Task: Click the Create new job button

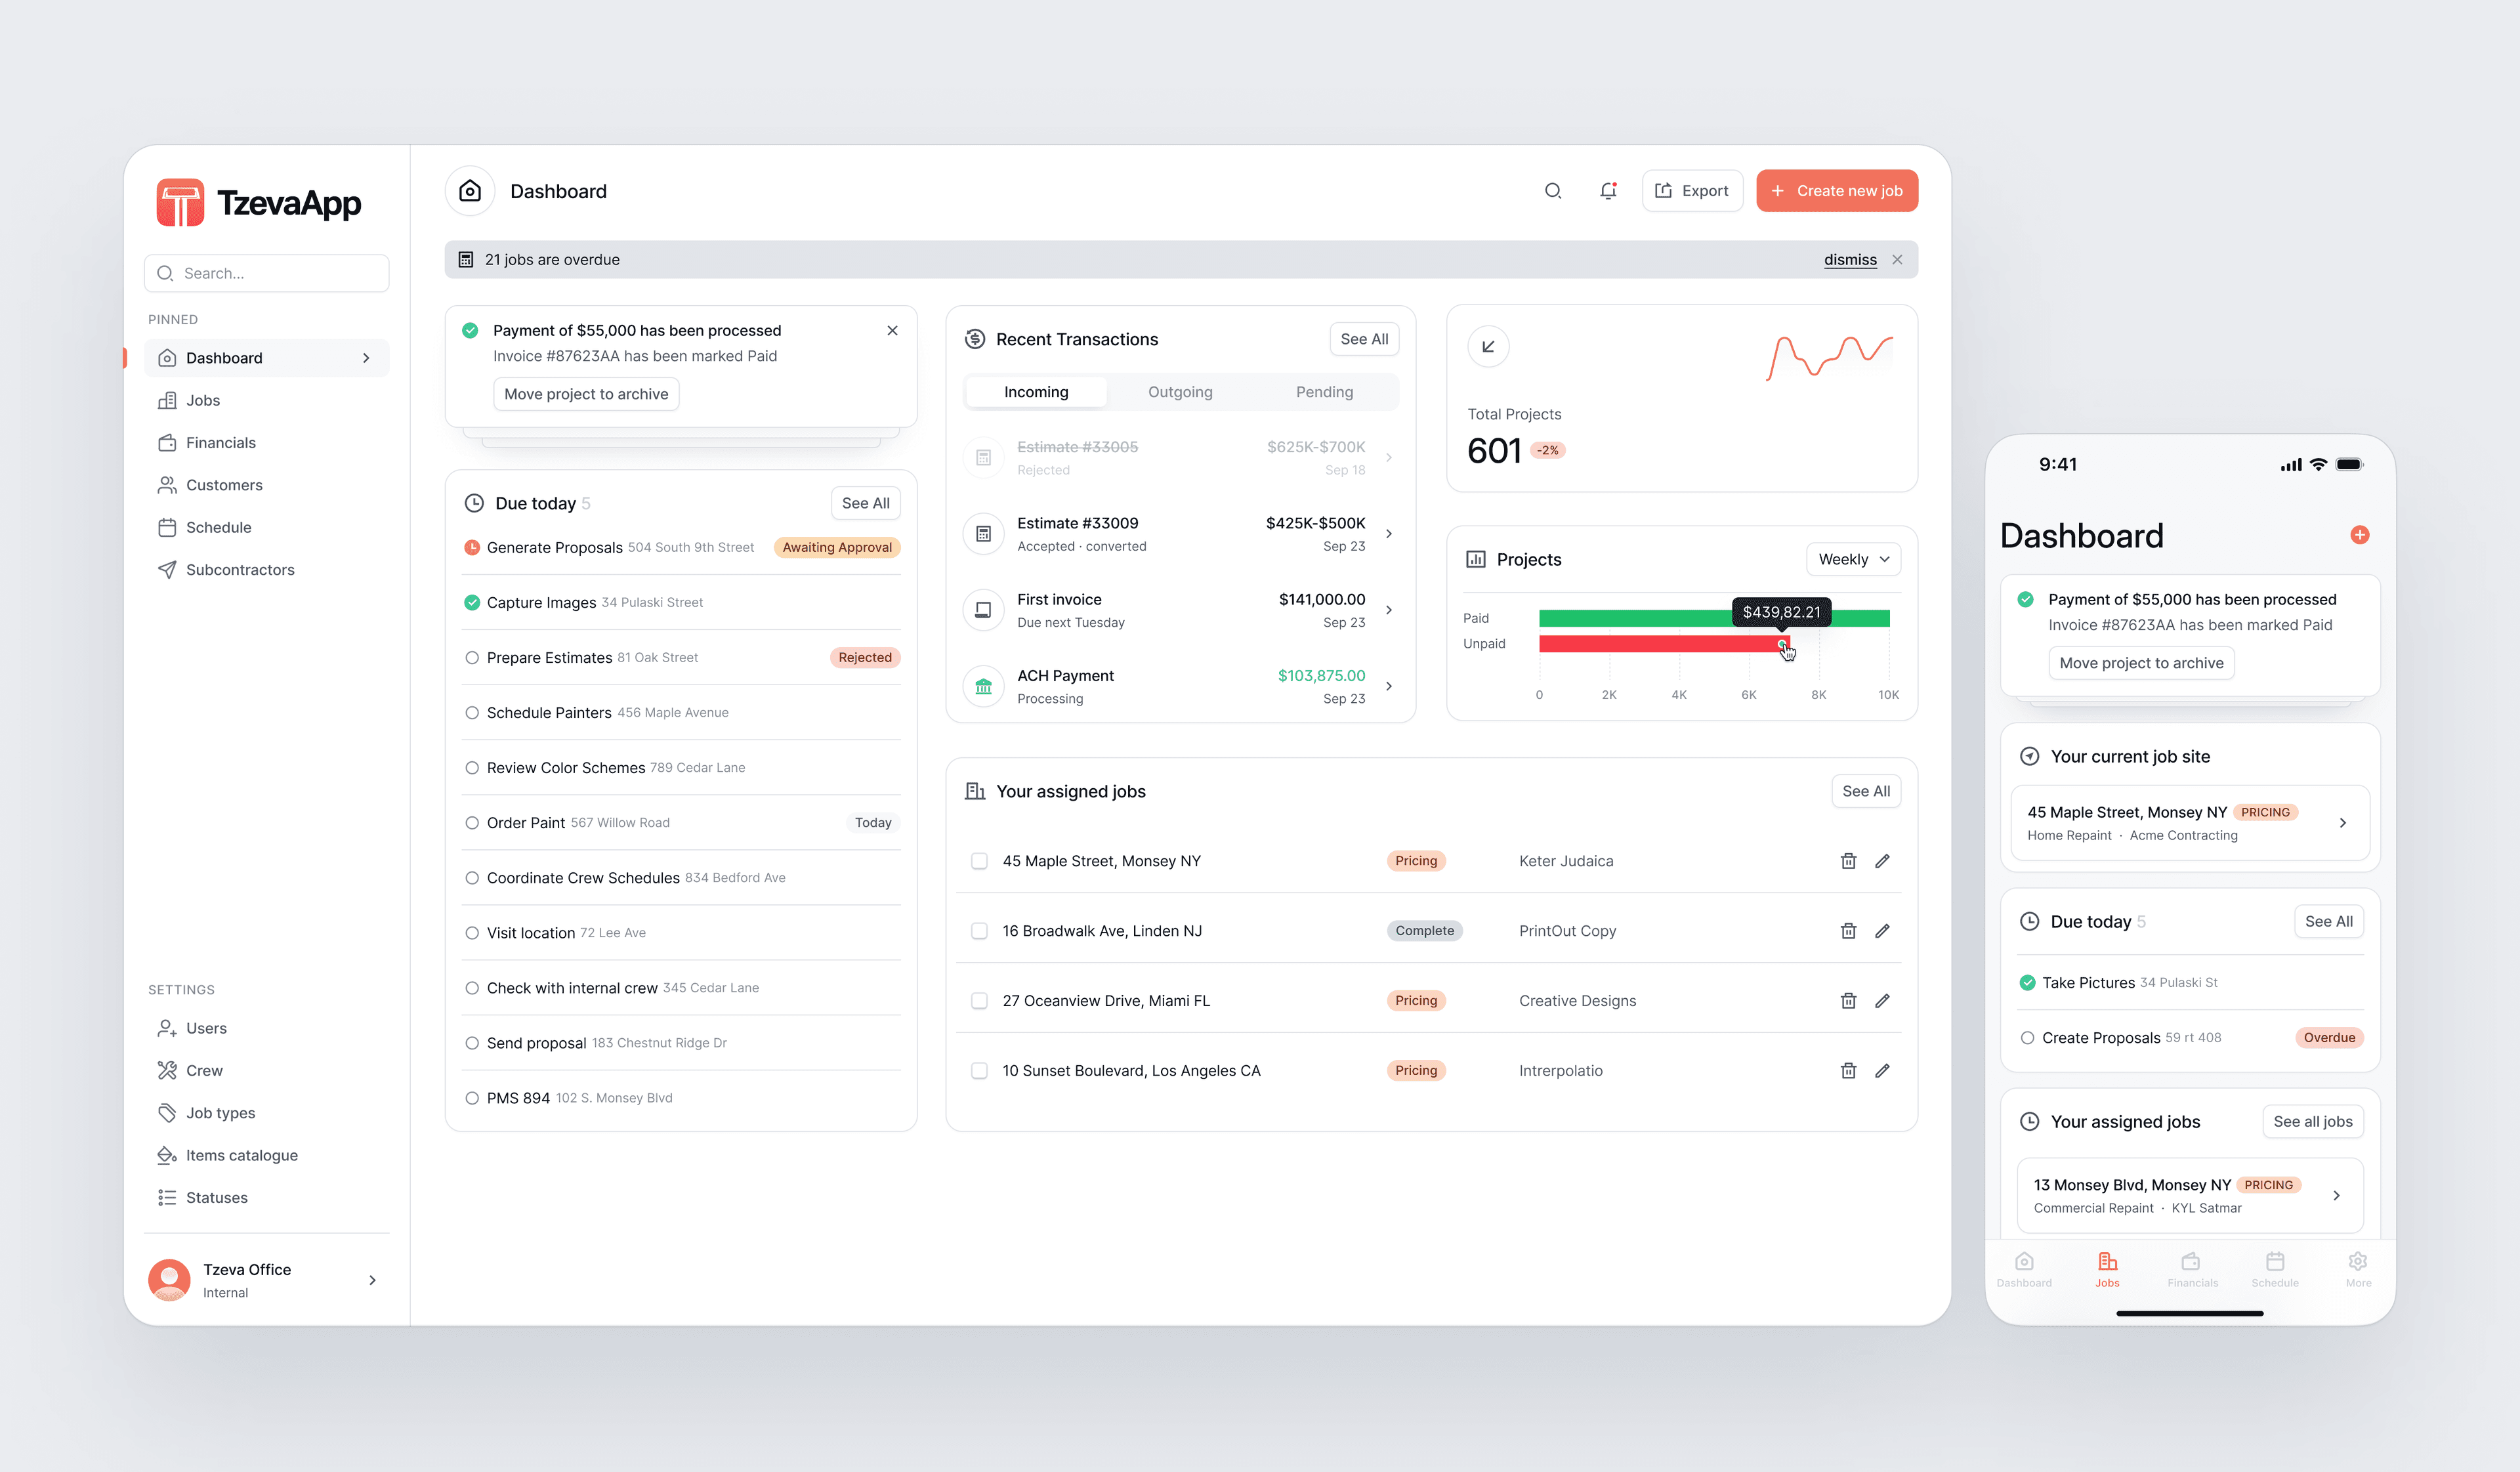Action: tap(1836, 191)
